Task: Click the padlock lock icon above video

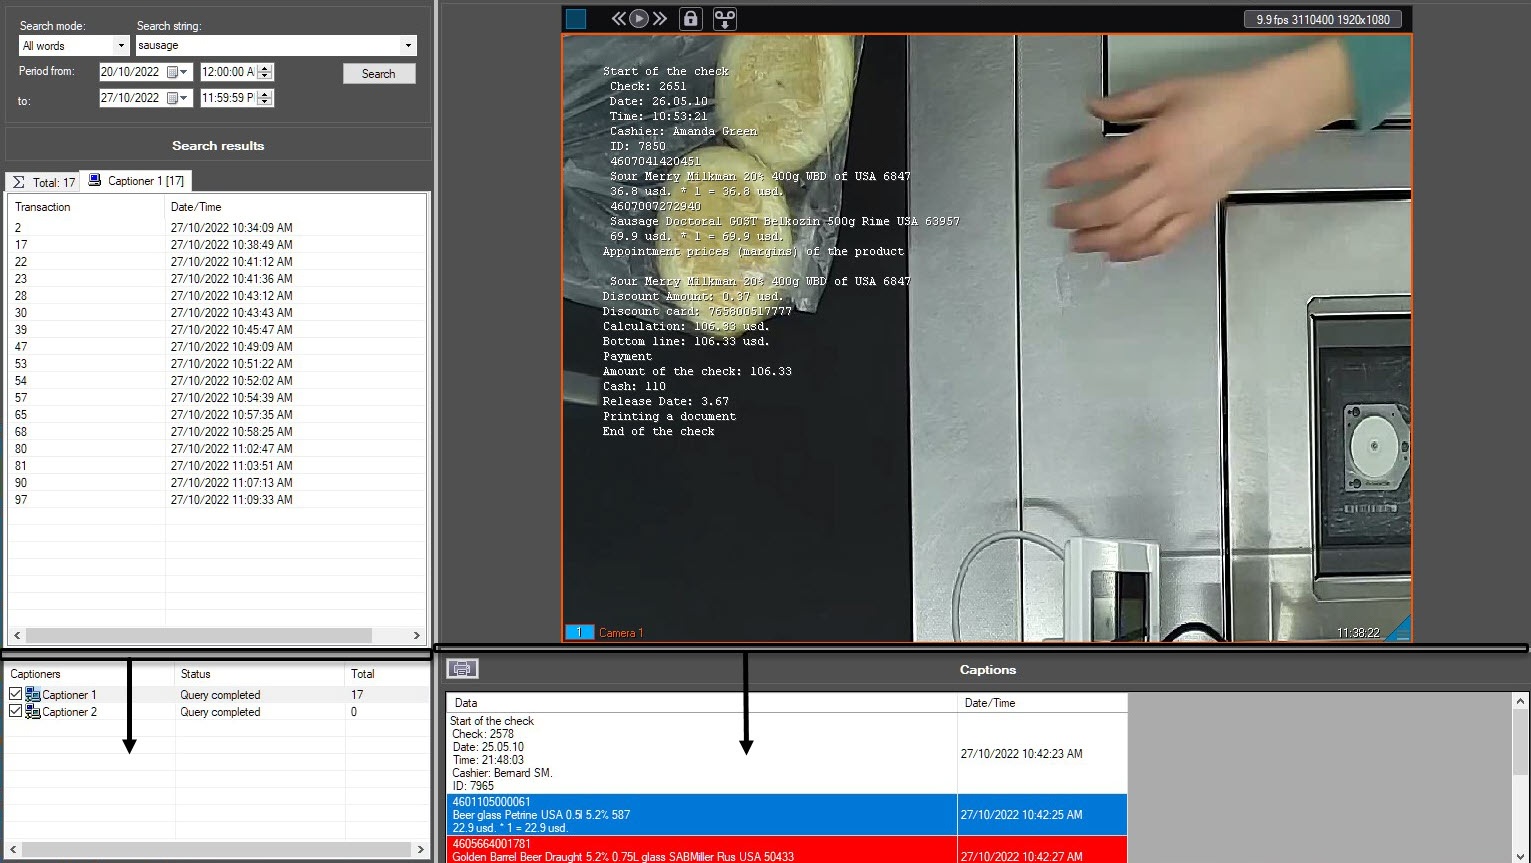Action: point(690,19)
